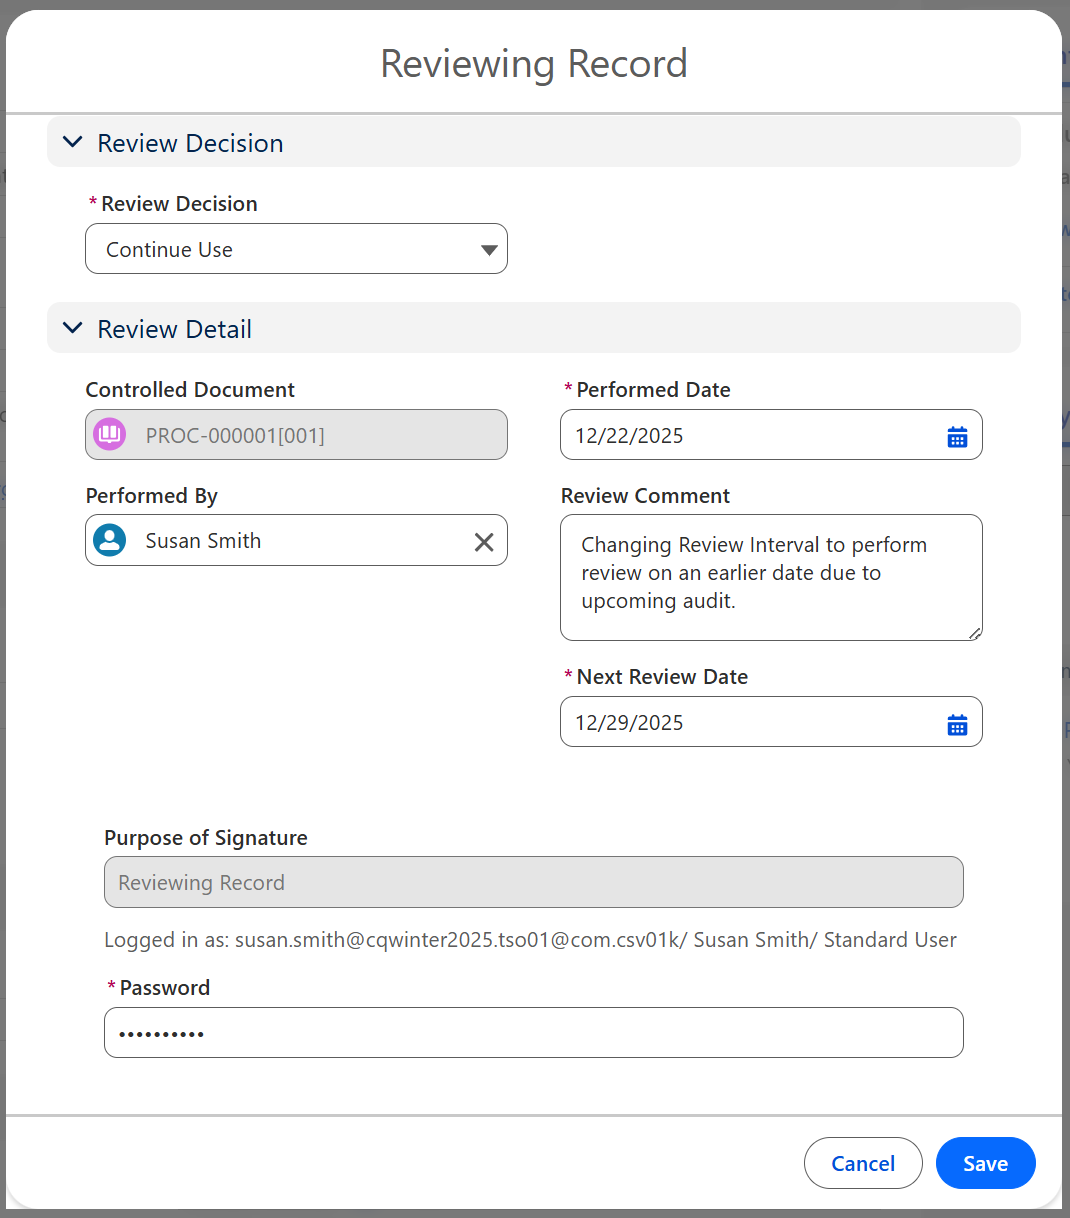Click the Susan Smith name in Performed By
This screenshot has width=1070, height=1218.
(203, 541)
